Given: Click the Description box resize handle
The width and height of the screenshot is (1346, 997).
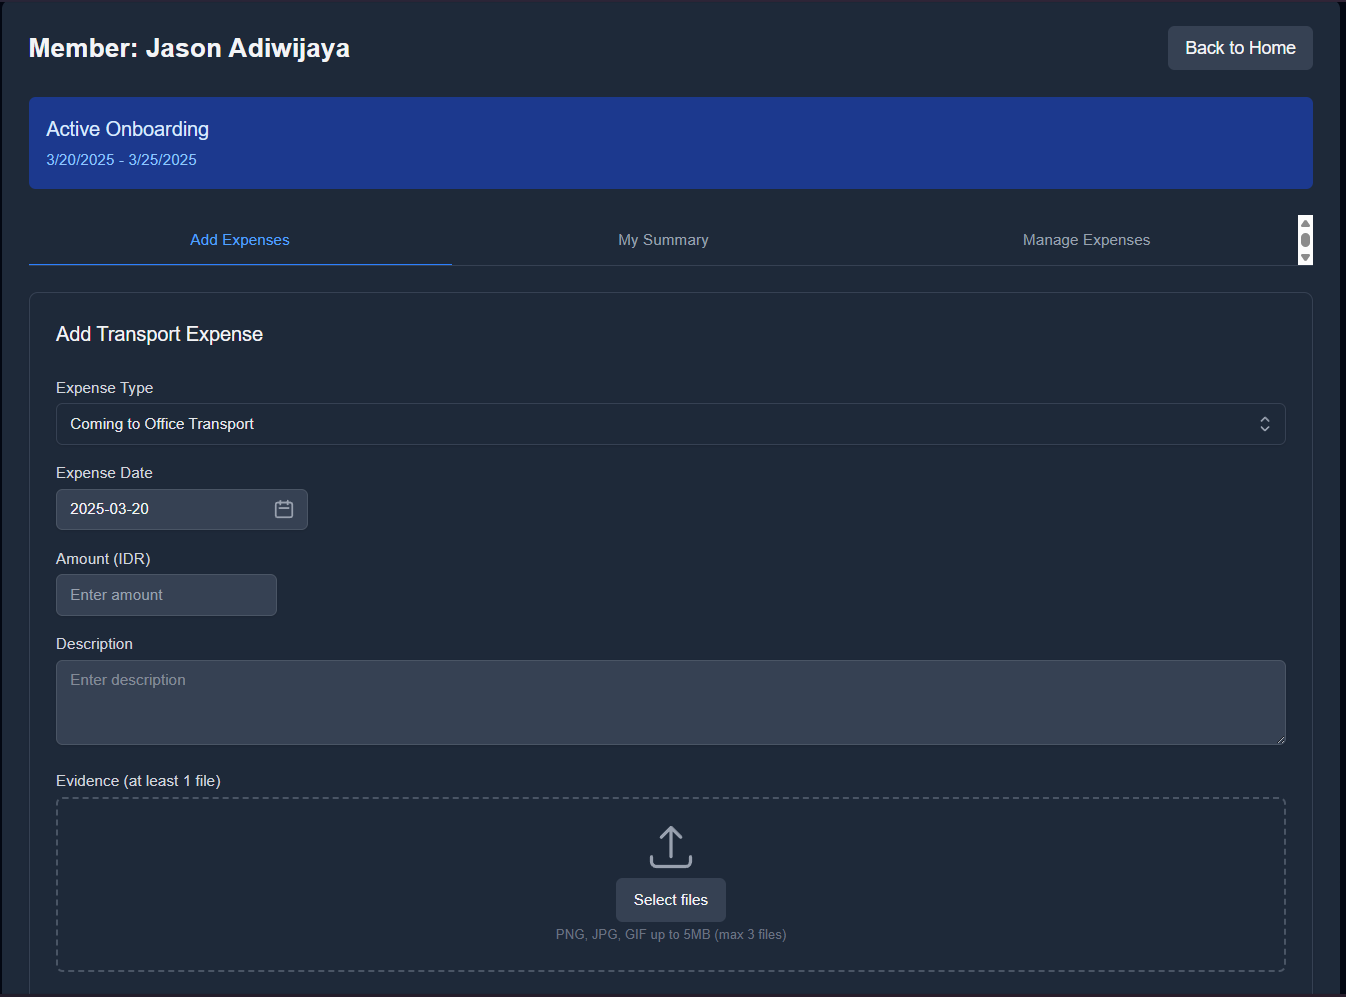Looking at the screenshot, I should pos(1279,738).
